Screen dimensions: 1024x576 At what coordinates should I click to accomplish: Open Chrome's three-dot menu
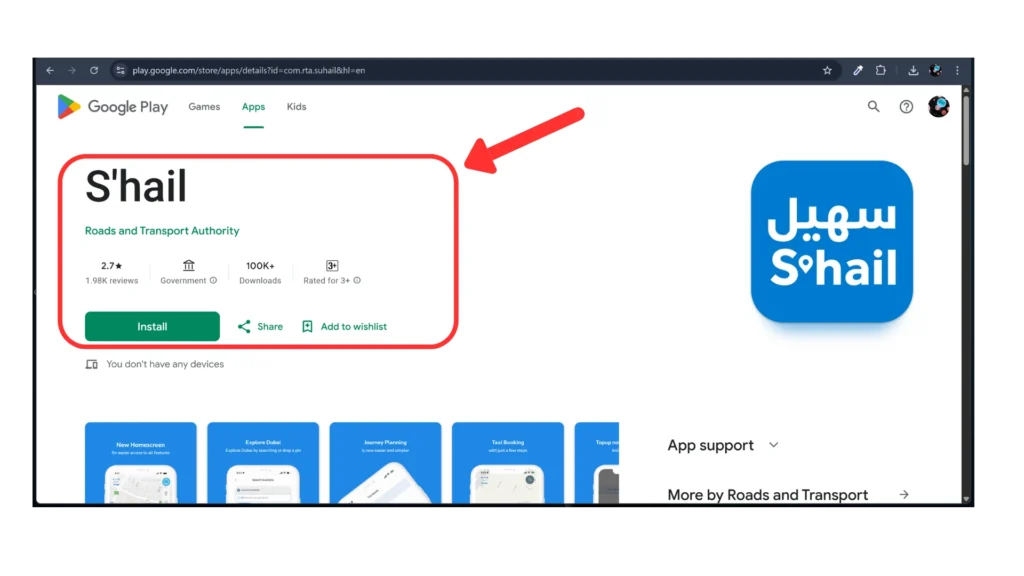click(x=957, y=70)
